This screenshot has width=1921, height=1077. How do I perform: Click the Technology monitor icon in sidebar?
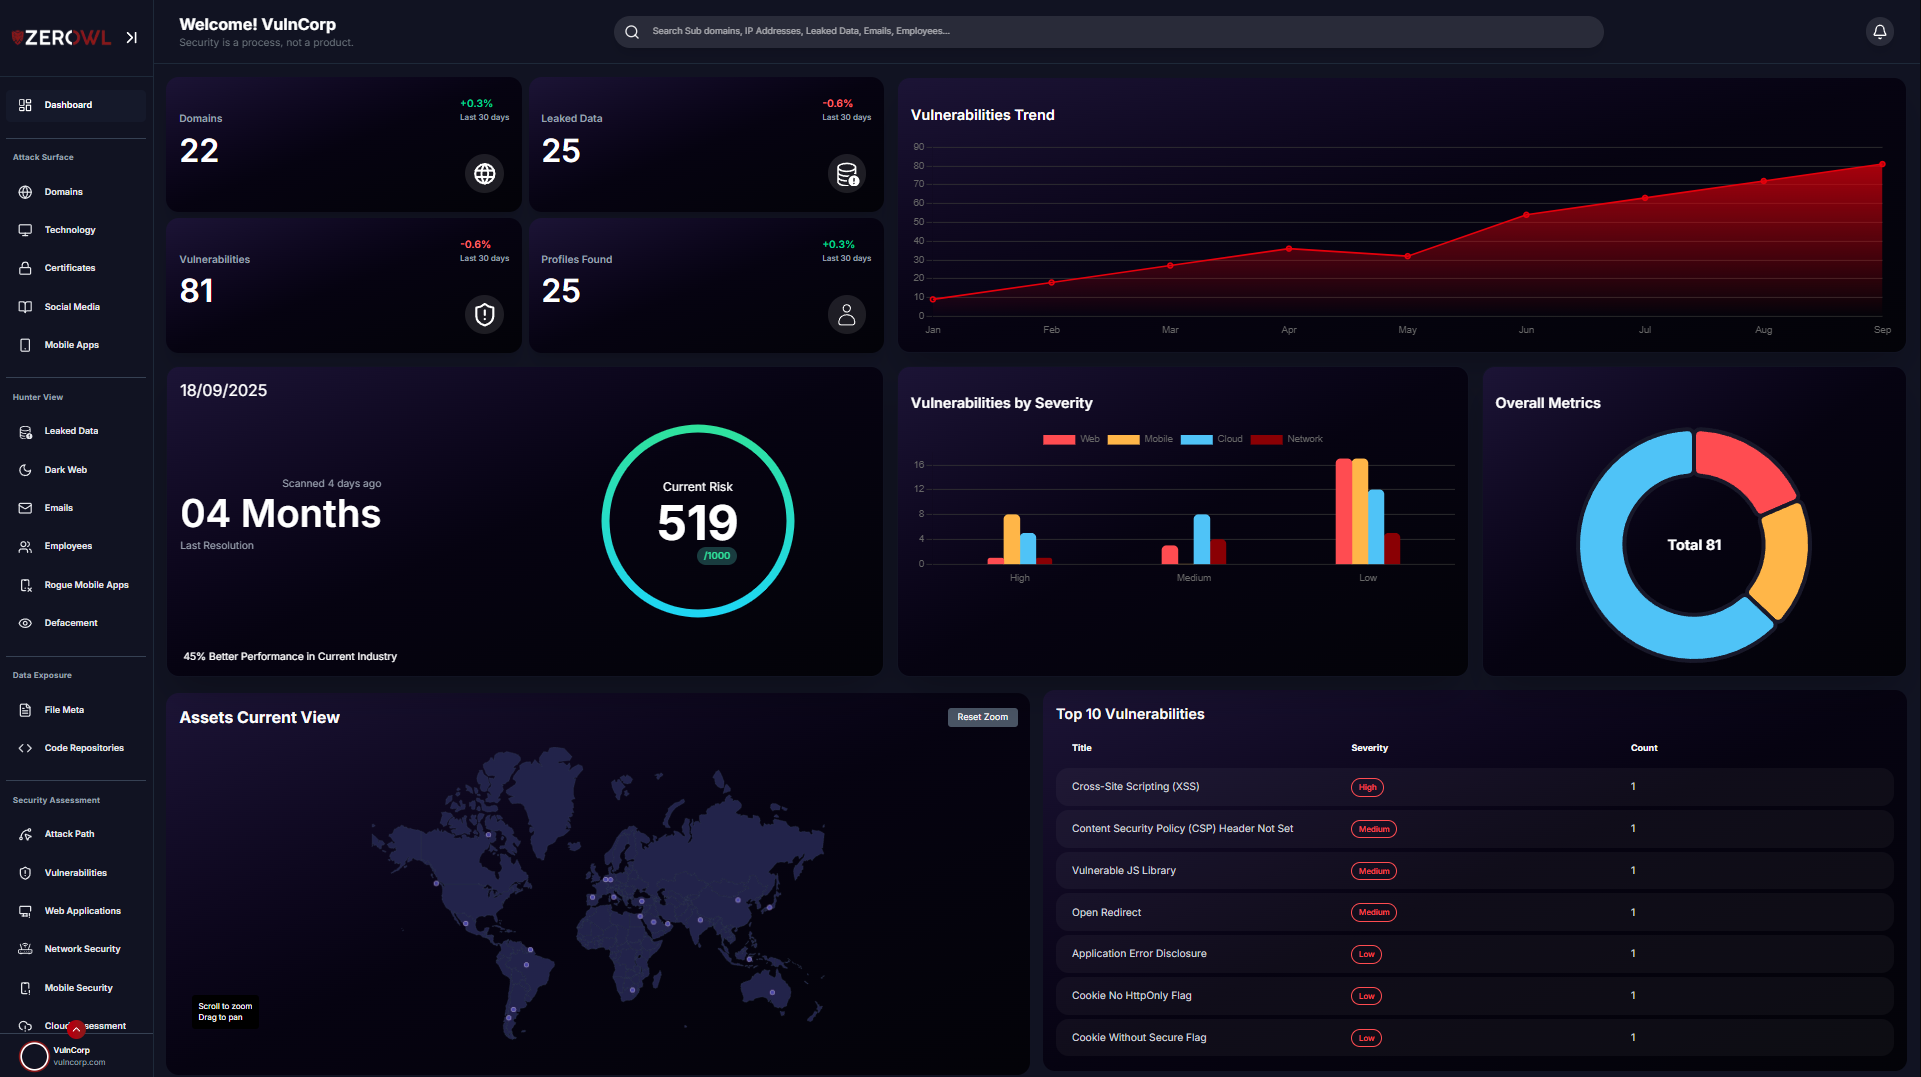(26, 230)
